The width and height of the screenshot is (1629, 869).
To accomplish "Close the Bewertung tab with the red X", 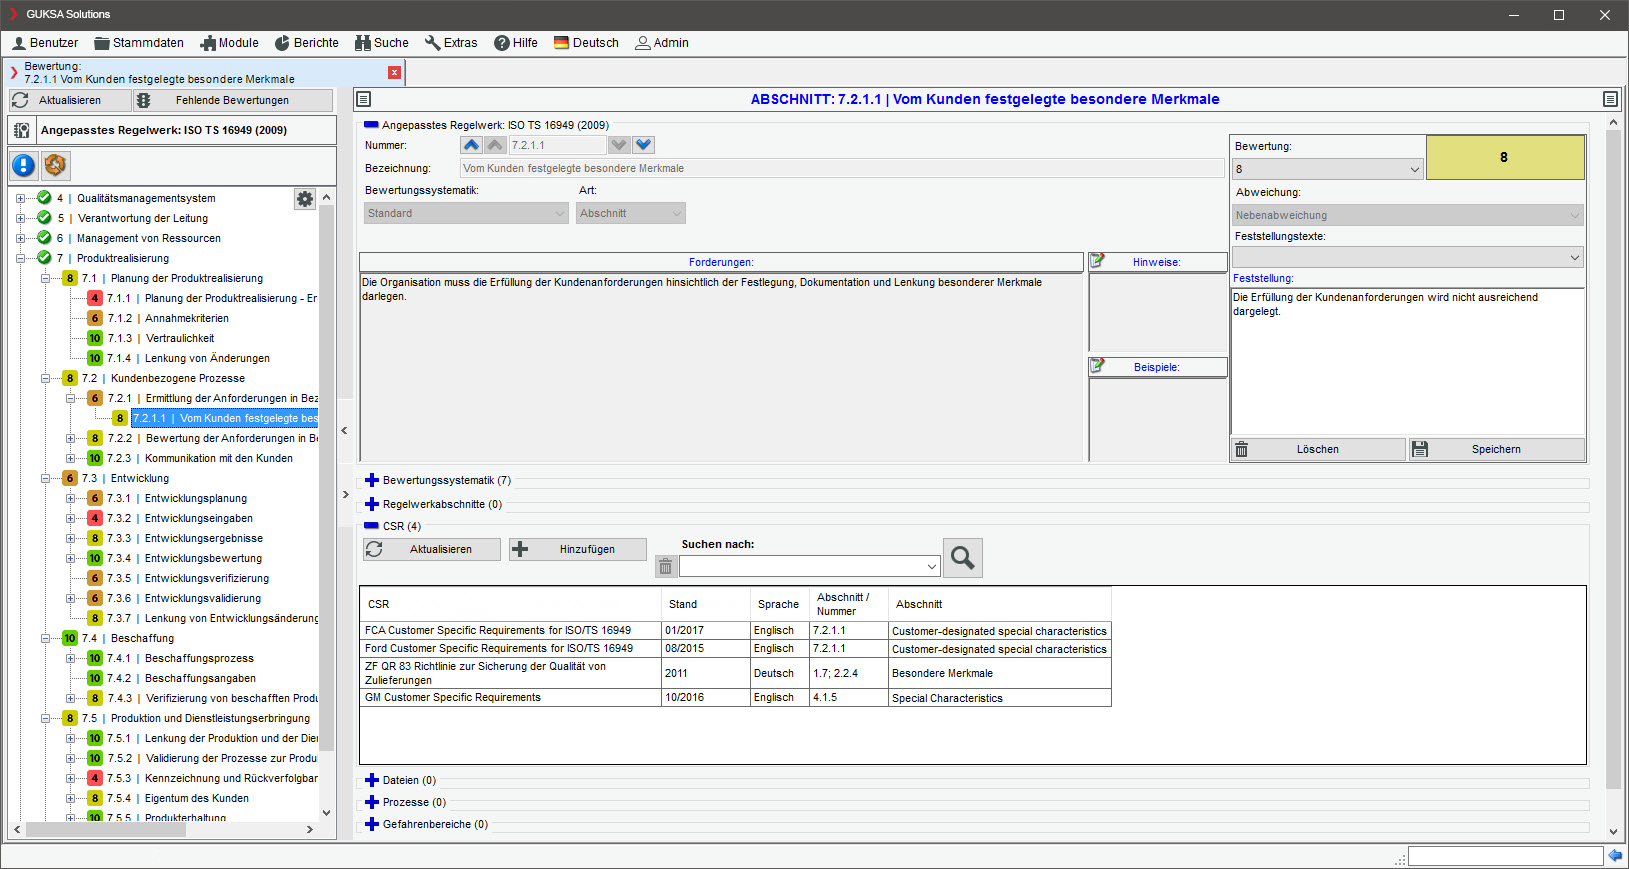I will pyautogui.click(x=395, y=72).
